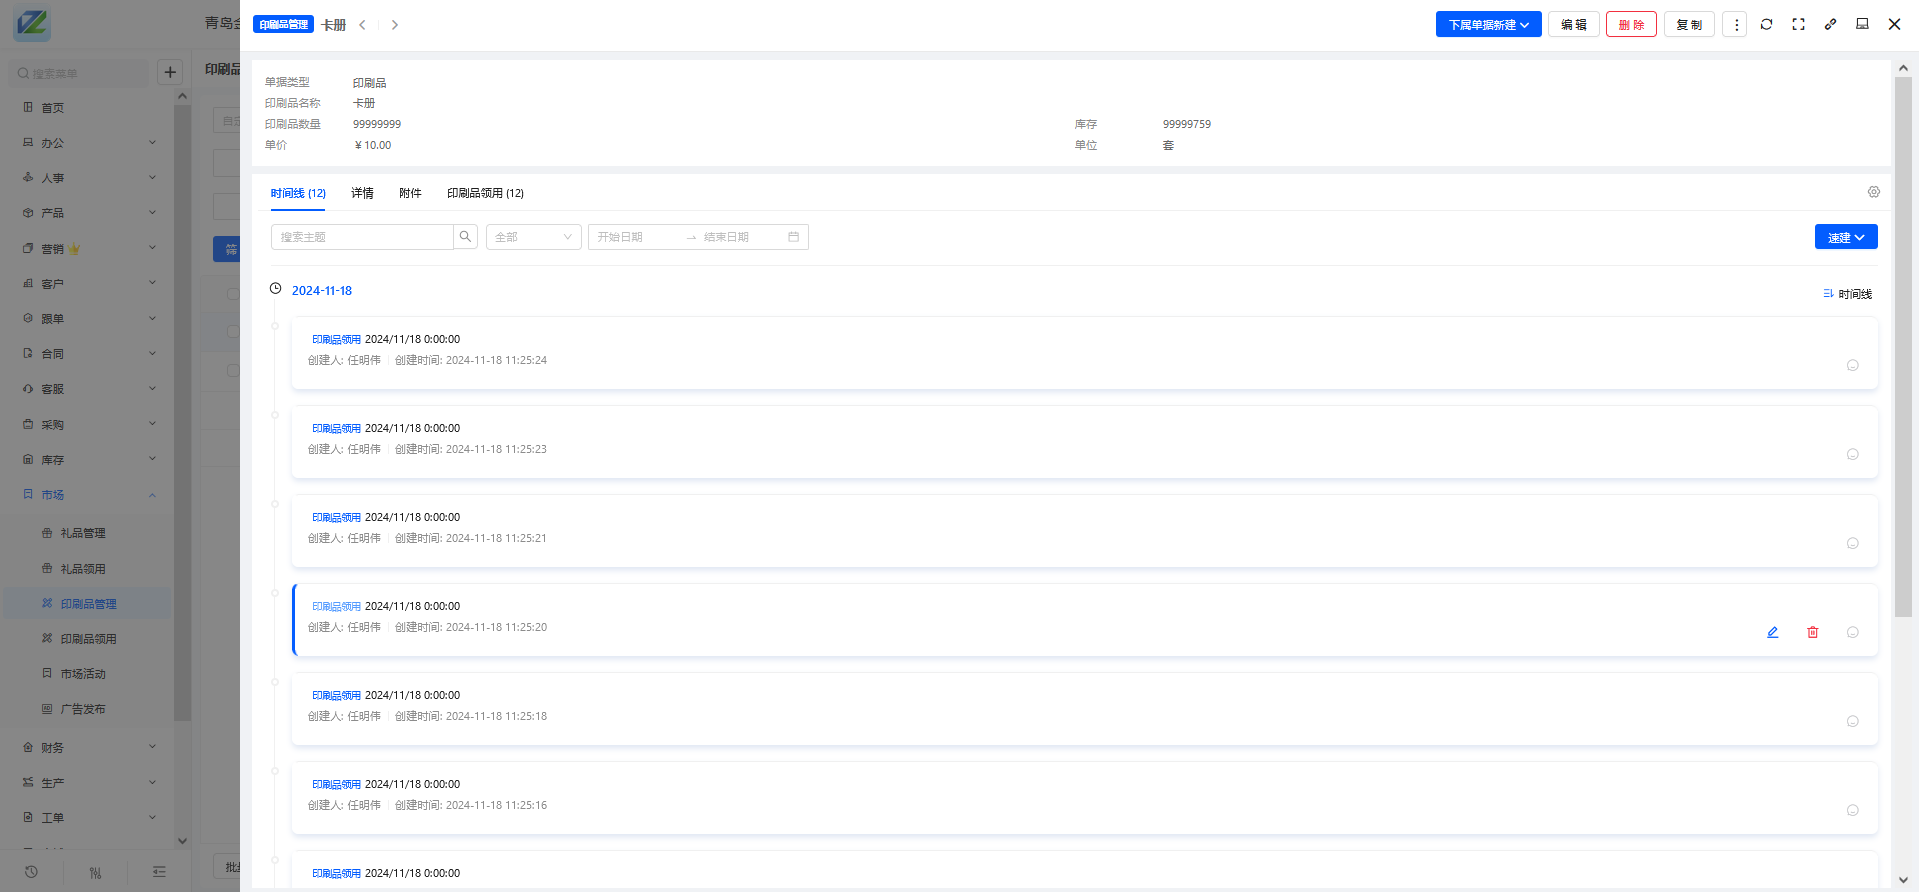Open 印刷品领用 in the sidebar
Screen dimensions: 1919x892
click(88, 639)
